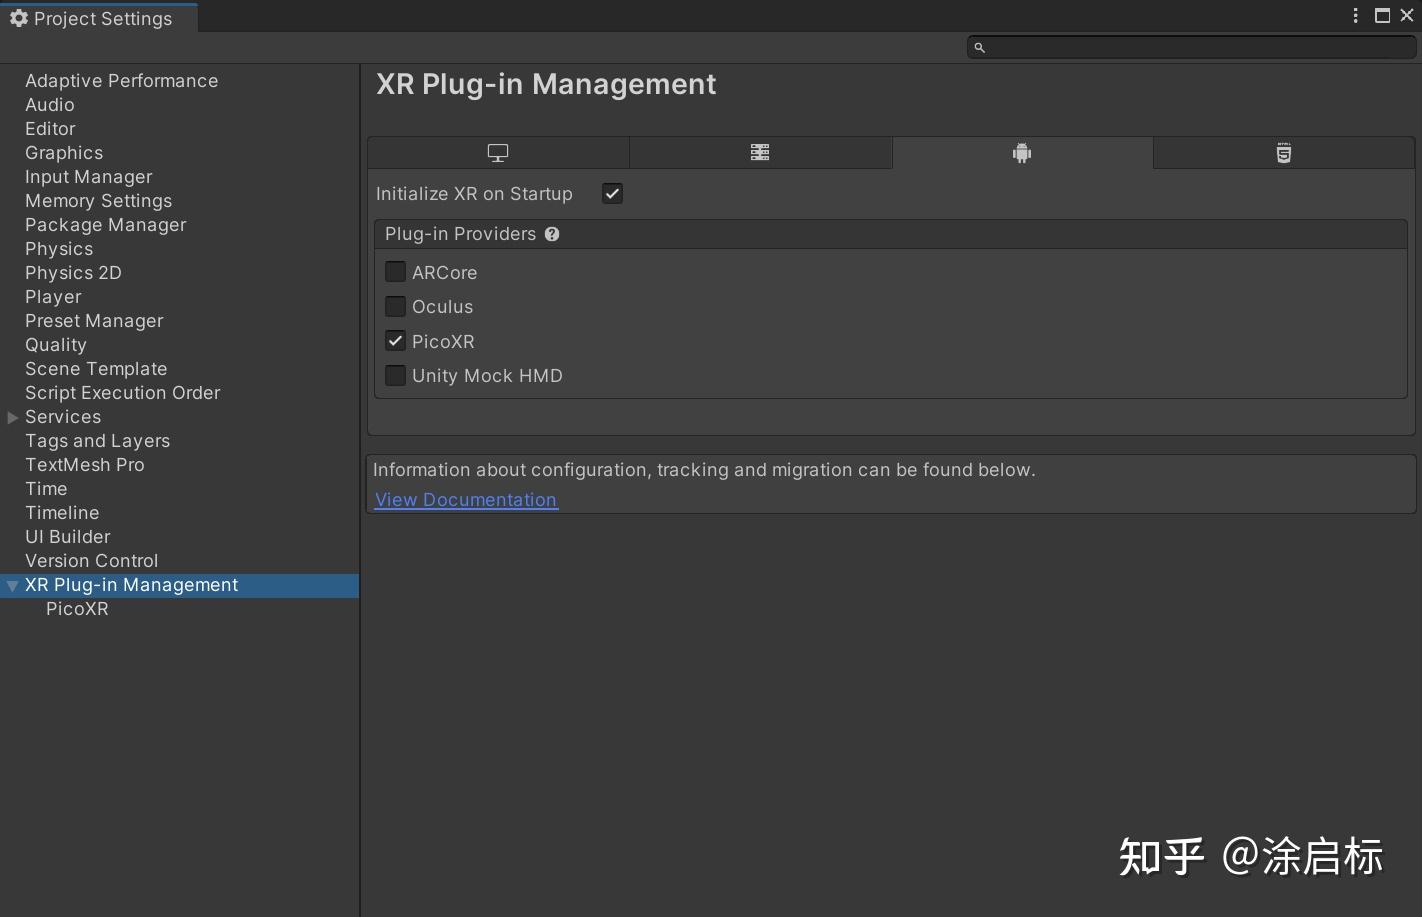Viewport: 1422px width, 917px height.
Task: Open the Dedicated Server platform tab
Action: [x=760, y=153]
